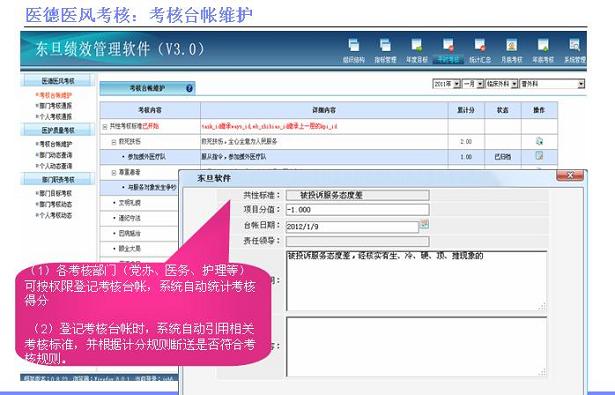615x395 pixels.
Task: Open 部门动态查询 in the sidebar
Action: pos(54,155)
